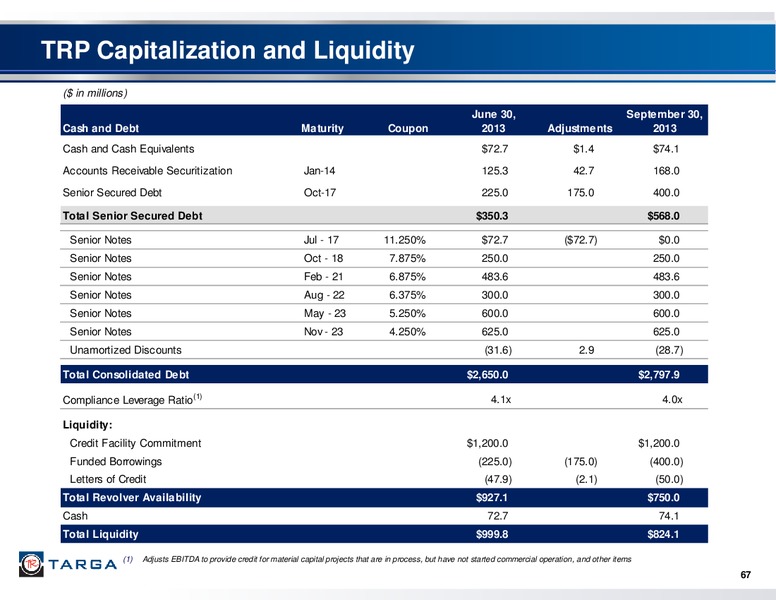The height and width of the screenshot is (600, 776).
Task: Click the "$2,797.9" total
Action: [x=659, y=375]
